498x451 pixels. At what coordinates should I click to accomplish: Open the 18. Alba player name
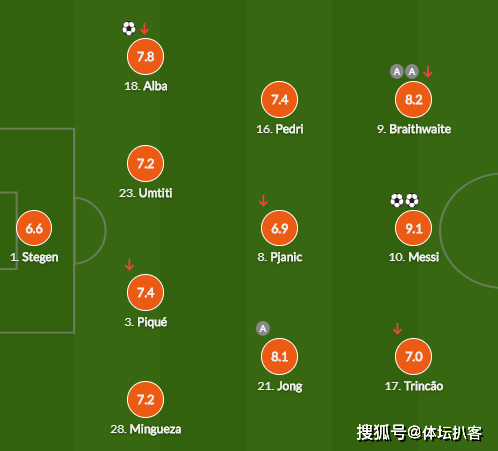tap(146, 86)
